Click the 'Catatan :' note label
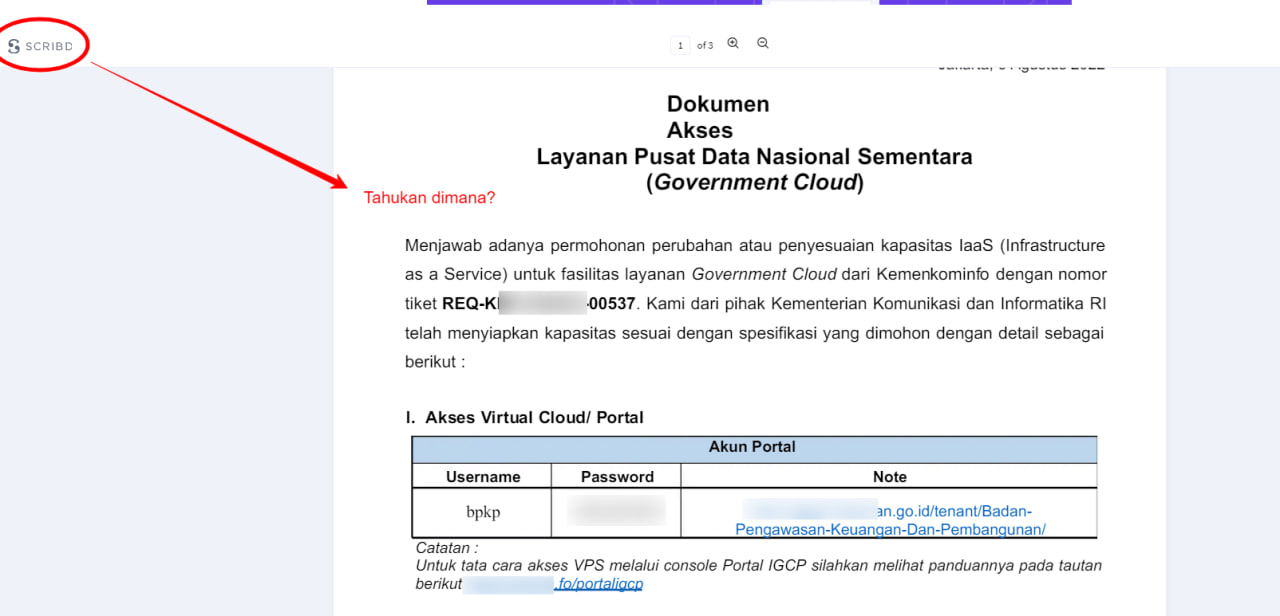Screen dimensions: 1280x616 pyautogui.click(x=446, y=549)
